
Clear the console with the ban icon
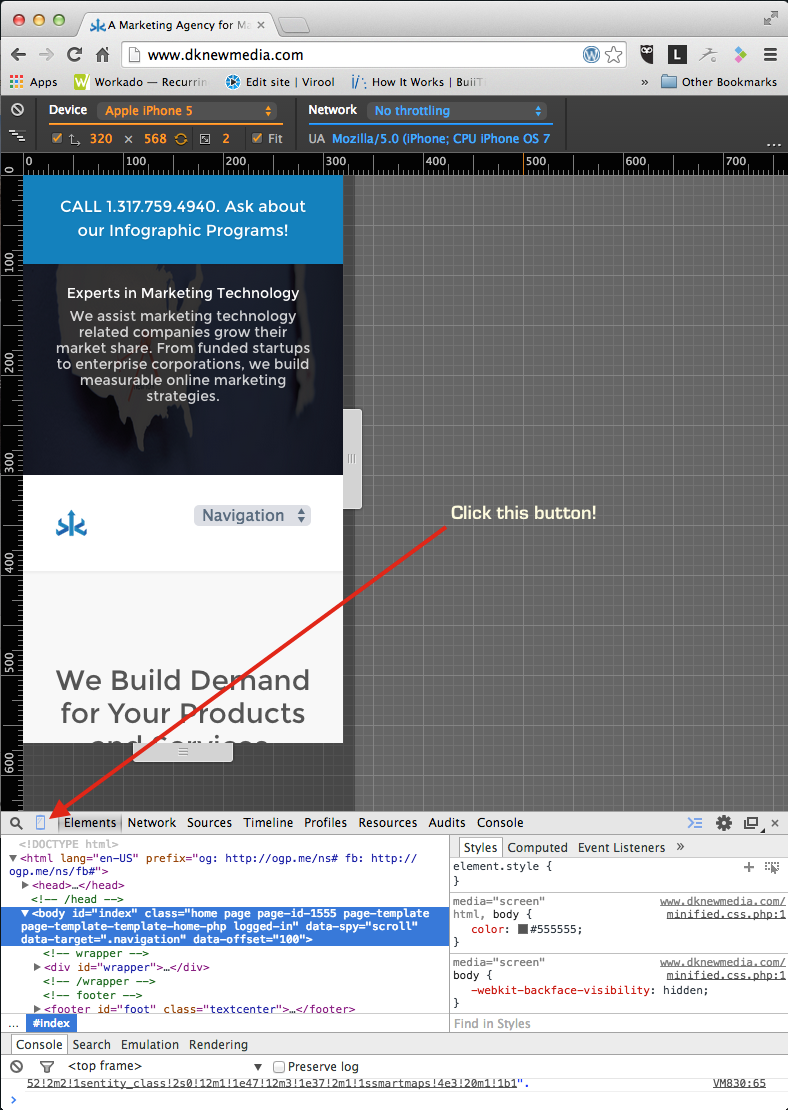17,1066
